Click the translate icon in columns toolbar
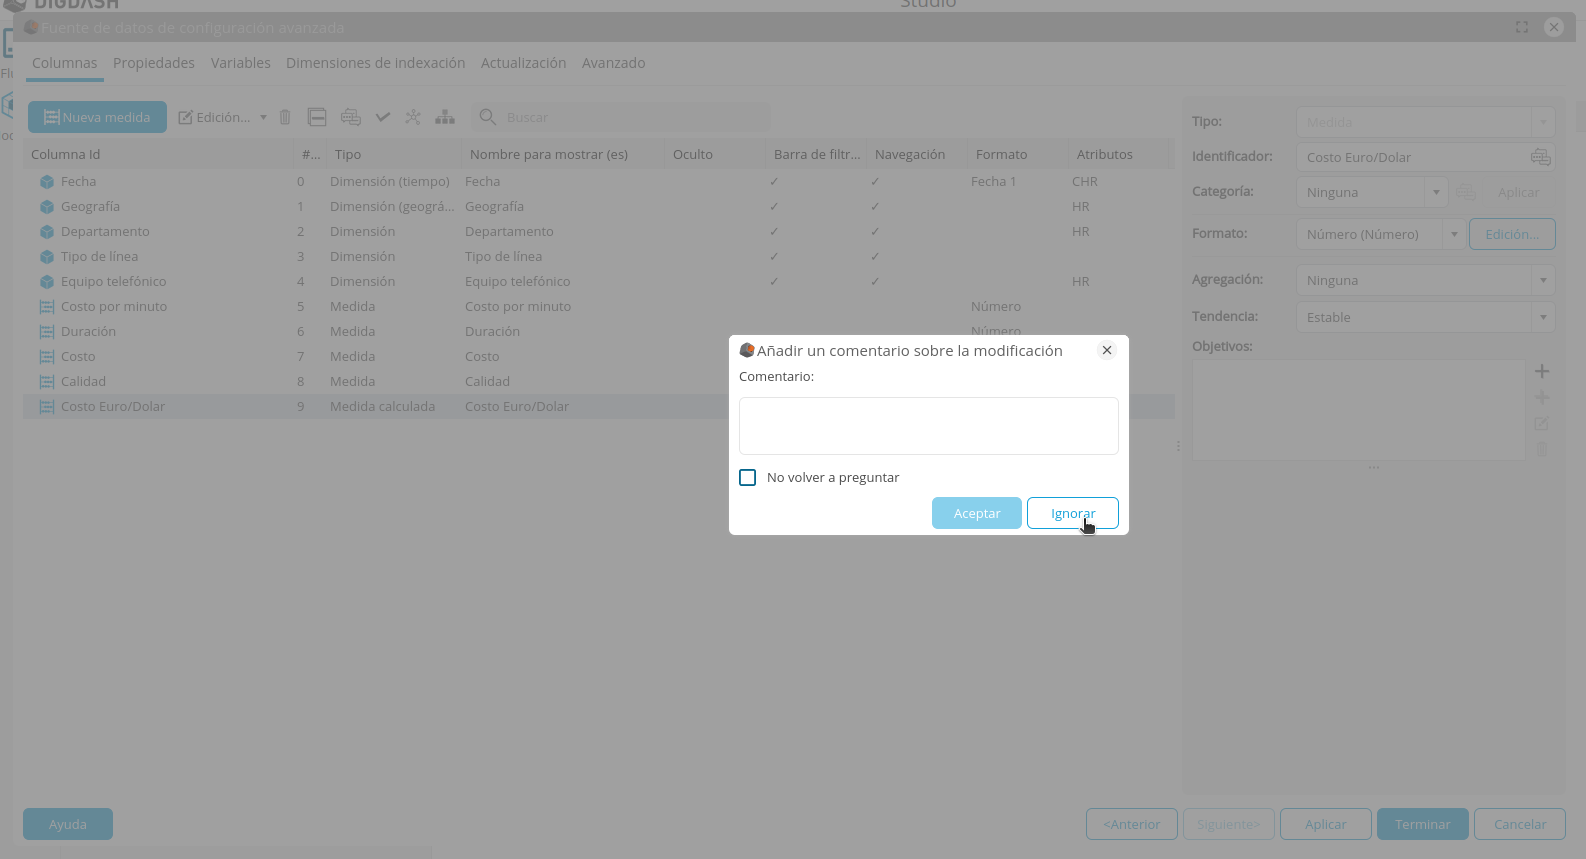This screenshot has height=859, width=1586. pyautogui.click(x=350, y=117)
